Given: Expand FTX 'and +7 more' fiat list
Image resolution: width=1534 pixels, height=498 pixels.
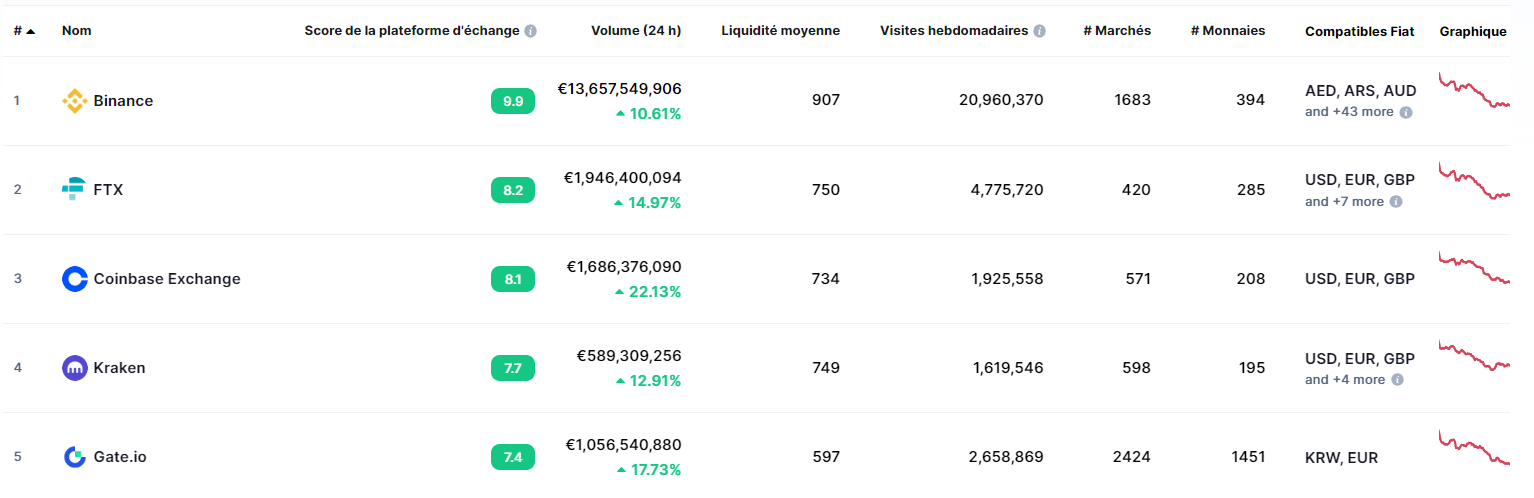Looking at the screenshot, I should [x=1344, y=201].
